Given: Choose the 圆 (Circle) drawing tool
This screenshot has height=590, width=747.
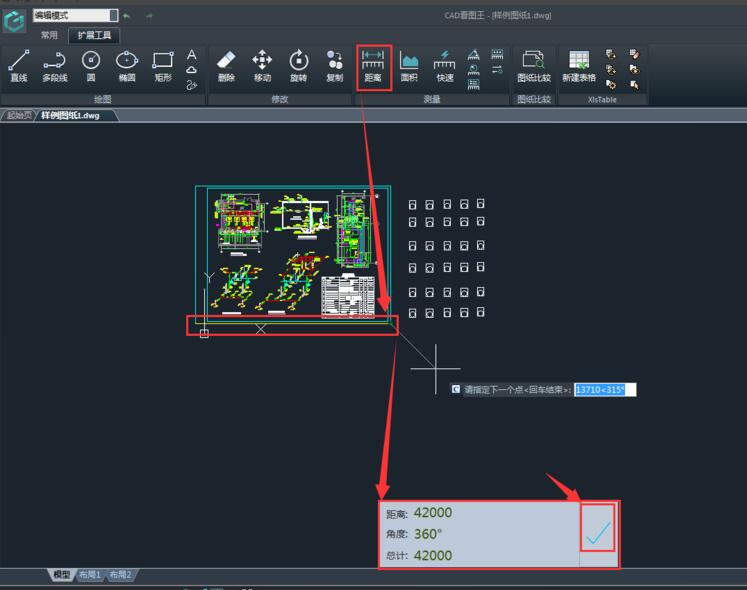Looking at the screenshot, I should click(91, 66).
